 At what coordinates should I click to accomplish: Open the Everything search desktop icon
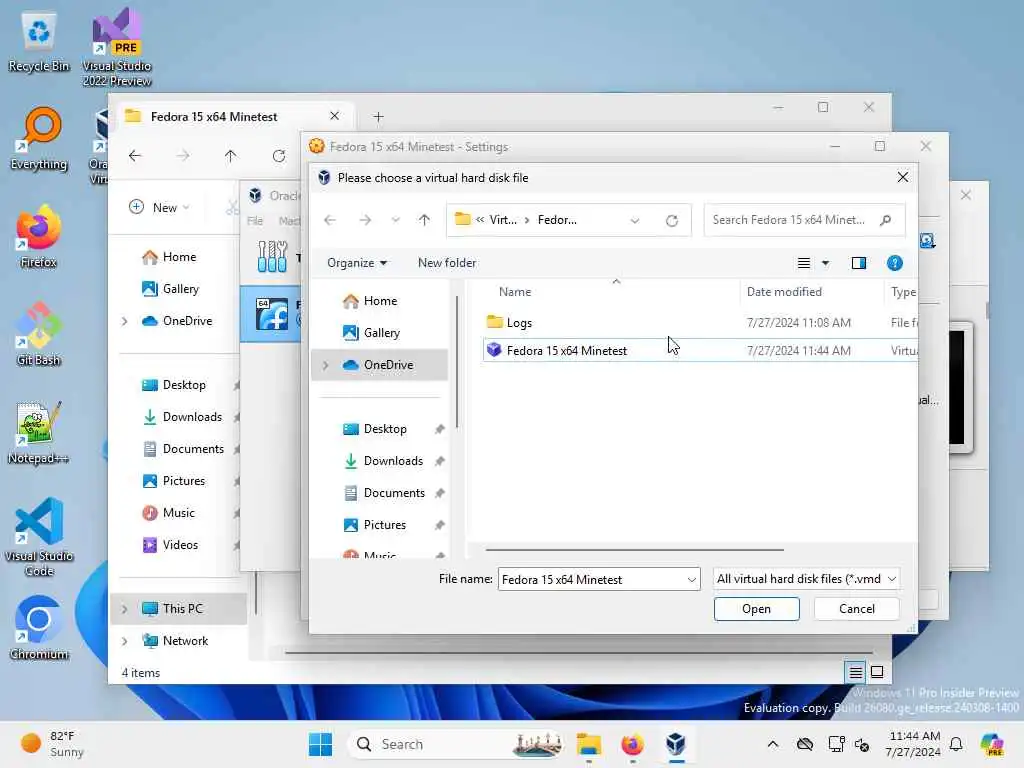click(39, 138)
